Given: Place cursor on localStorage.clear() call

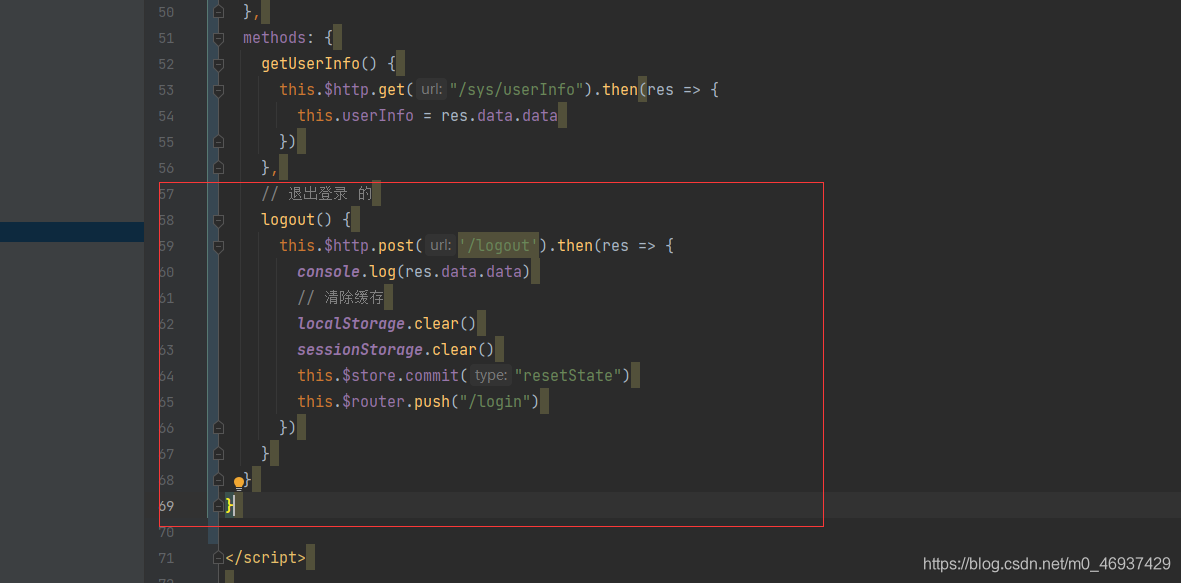Looking at the screenshot, I should 387,323.
